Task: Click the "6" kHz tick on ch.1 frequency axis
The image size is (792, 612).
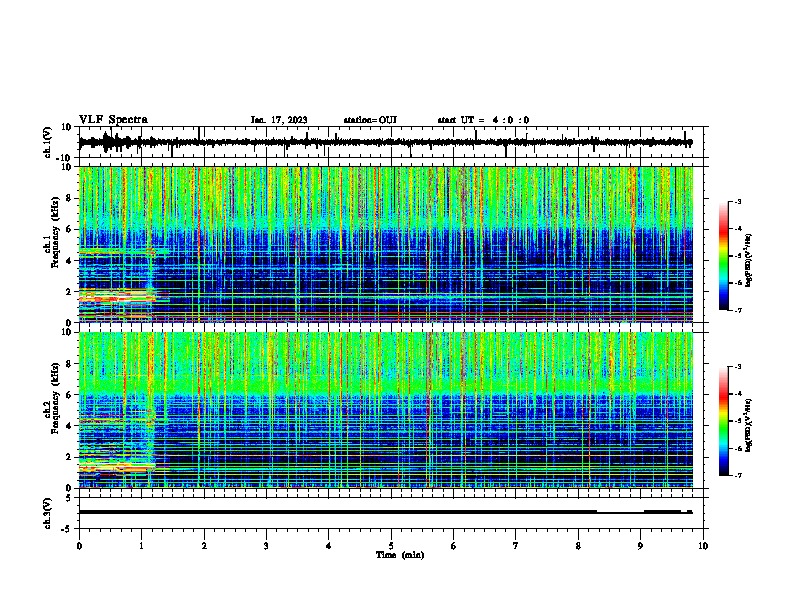Action: pos(69,229)
